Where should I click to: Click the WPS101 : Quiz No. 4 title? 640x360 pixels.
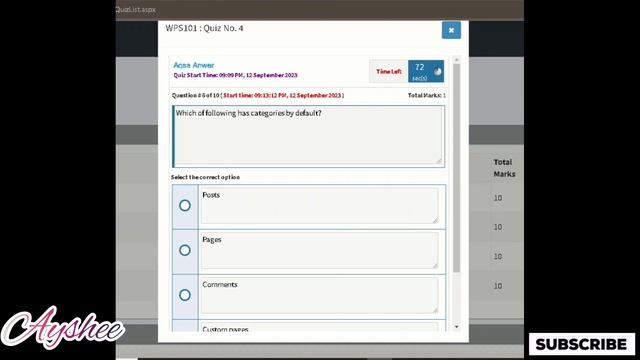[x=204, y=28]
